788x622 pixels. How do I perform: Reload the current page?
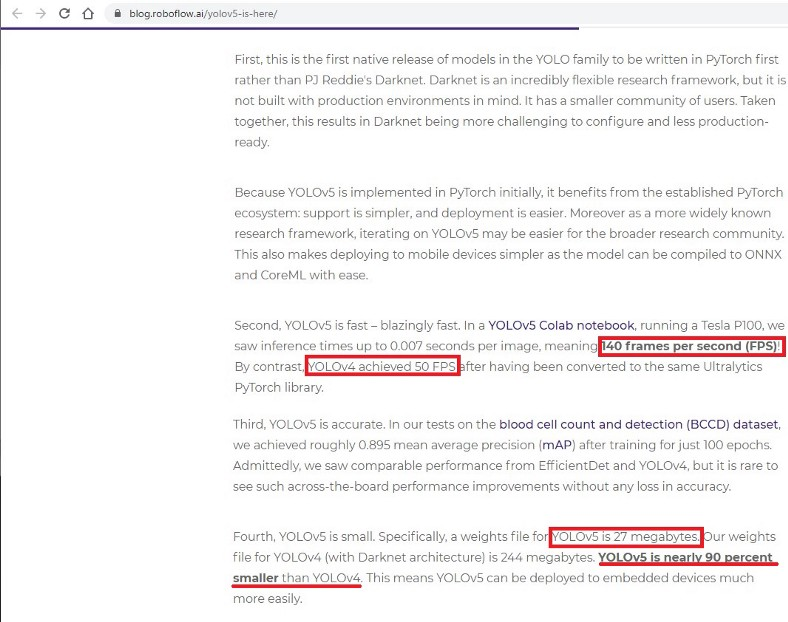pyautogui.click(x=64, y=14)
